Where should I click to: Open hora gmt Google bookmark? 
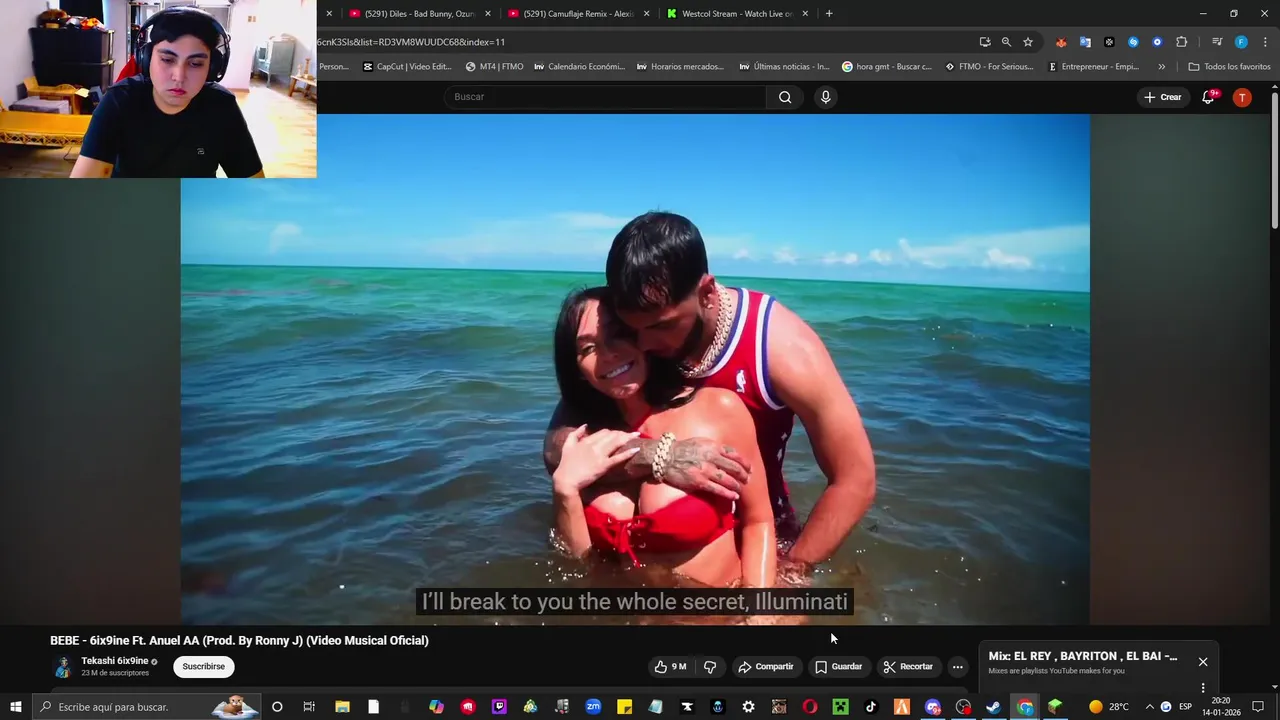(x=886, y=67)
